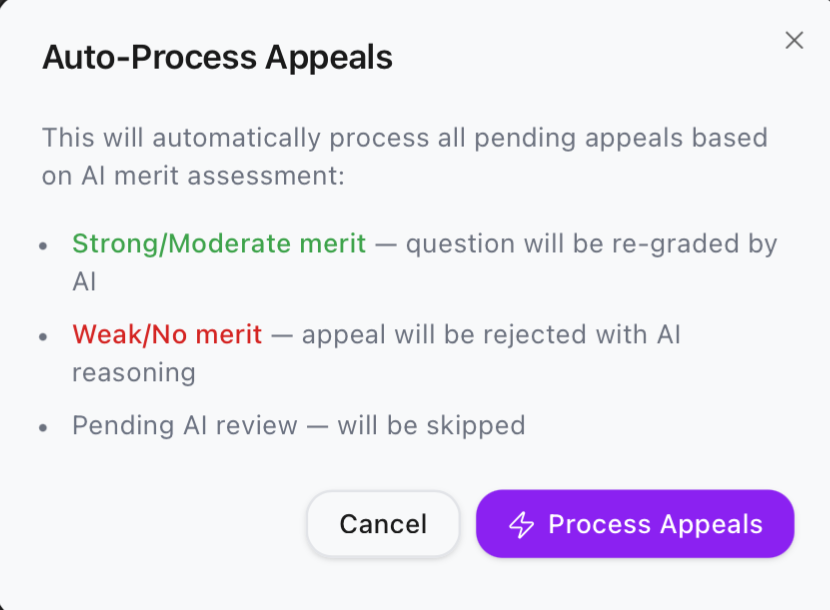Viewport: 830px width, 610px height.
Task: Click the text 'question will be re-graded by'
Action: (x=591, y=243)
